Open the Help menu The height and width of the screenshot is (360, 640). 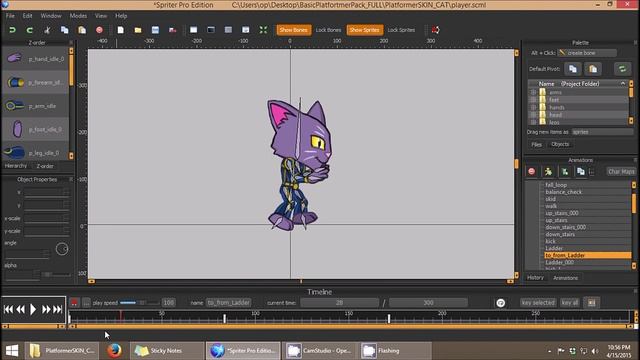click(x=121, y=16)
